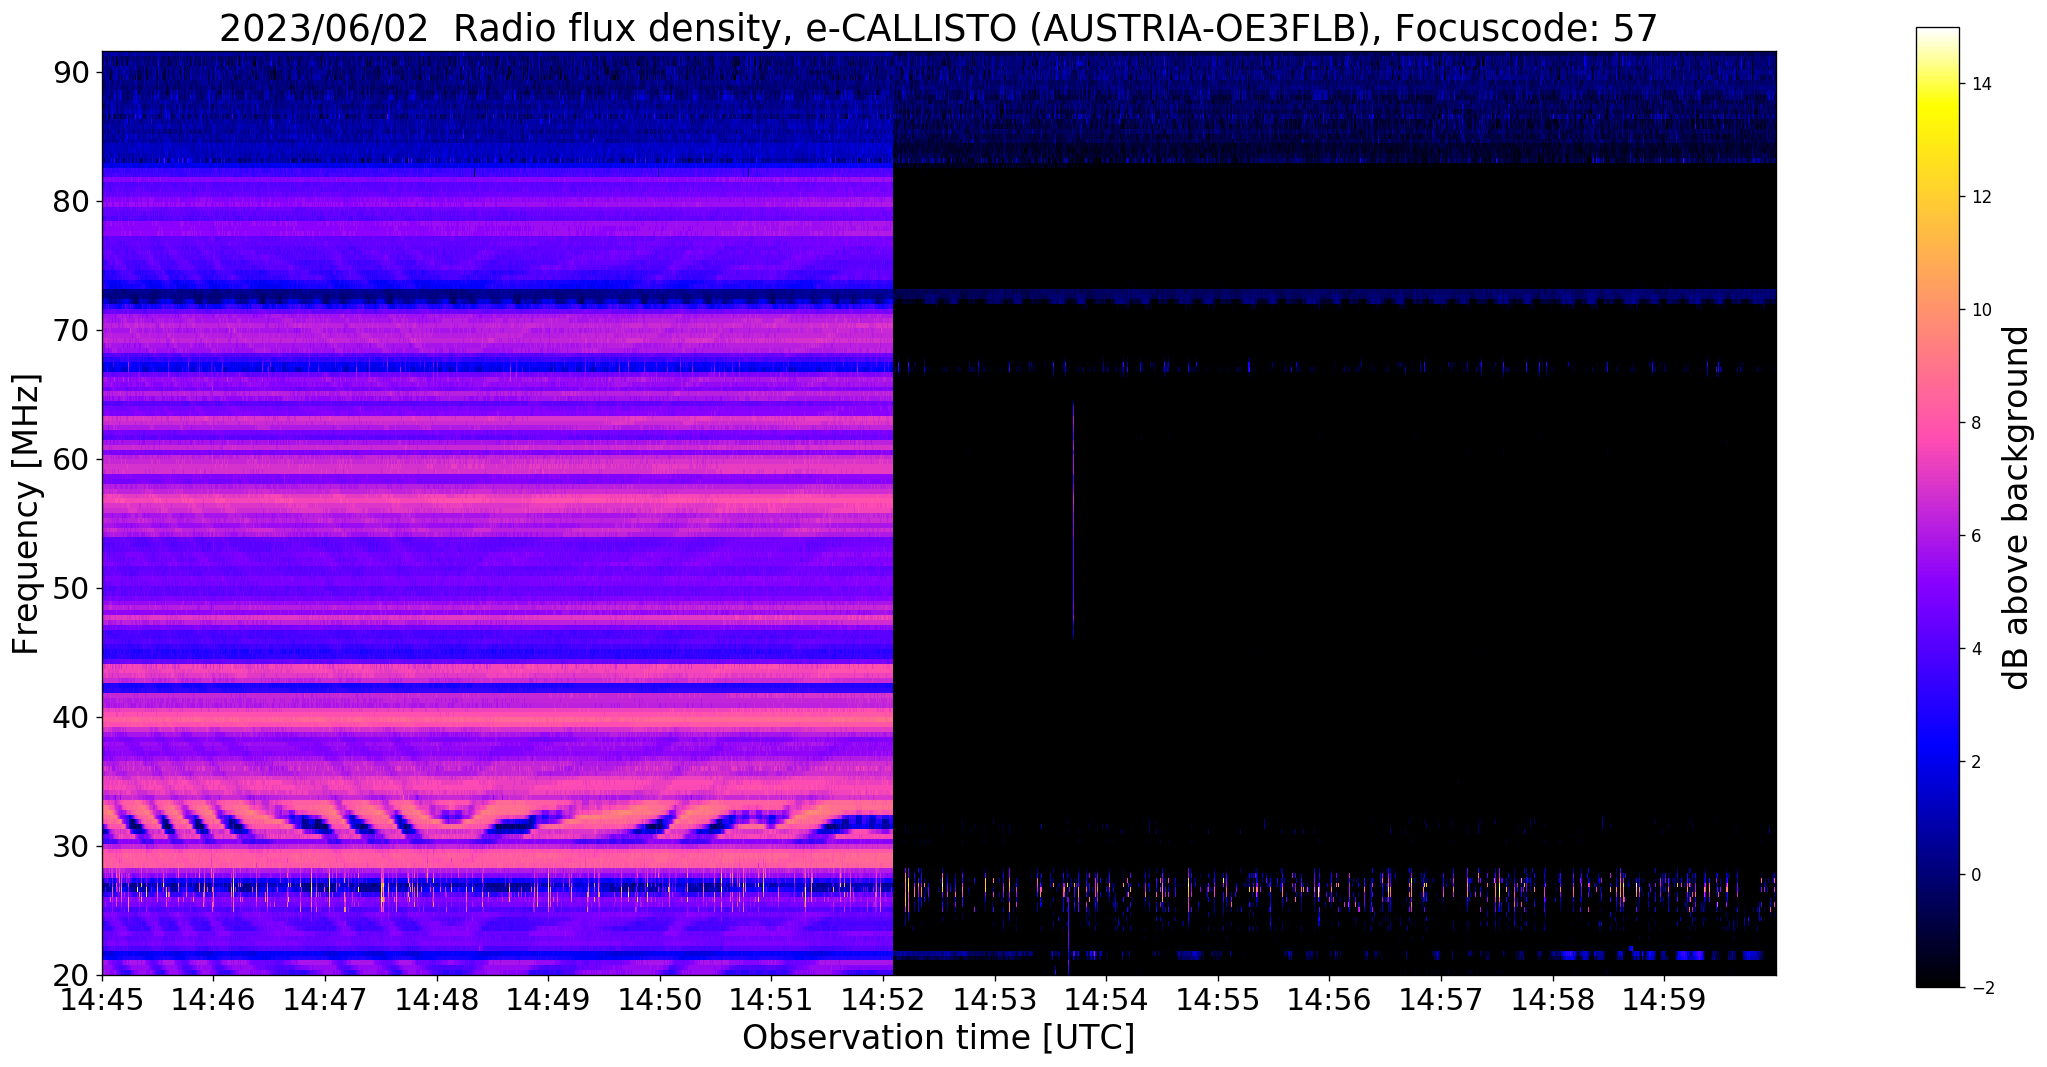2047x1067 pixels.
Task: Click the 70 frequency tick label
Action: [73, 330]
